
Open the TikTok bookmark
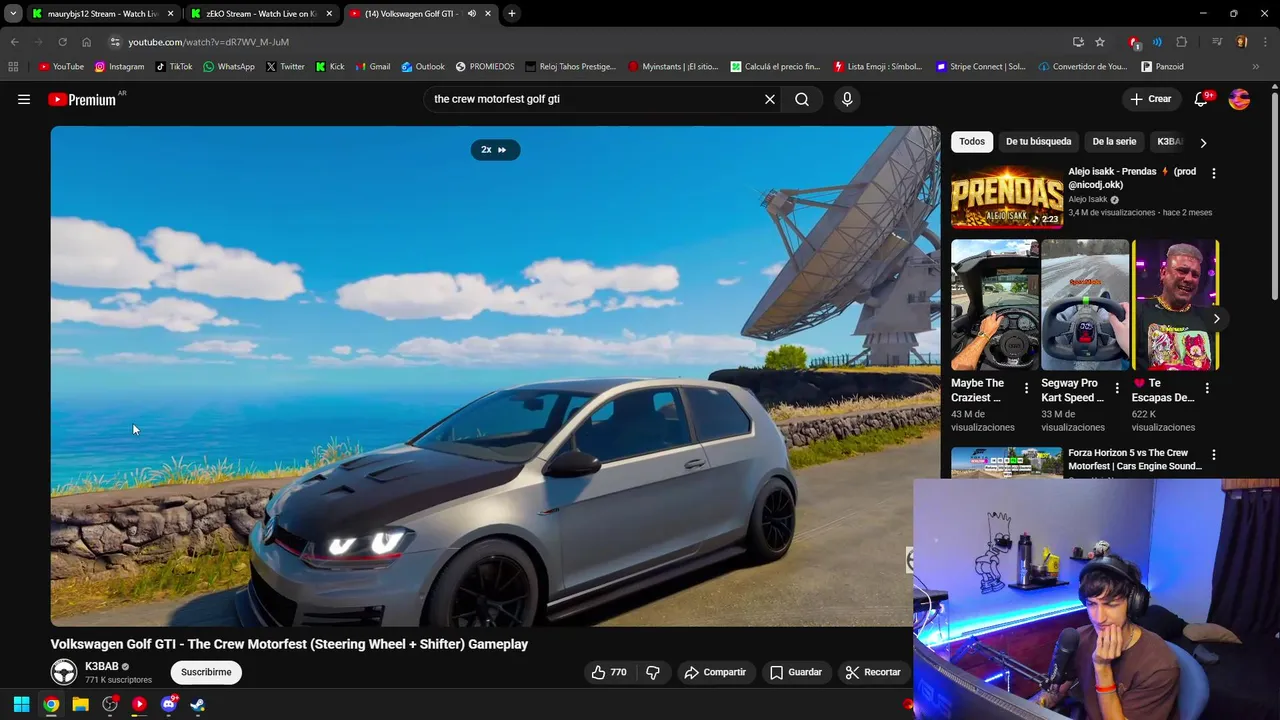click(x=174, y=67)
